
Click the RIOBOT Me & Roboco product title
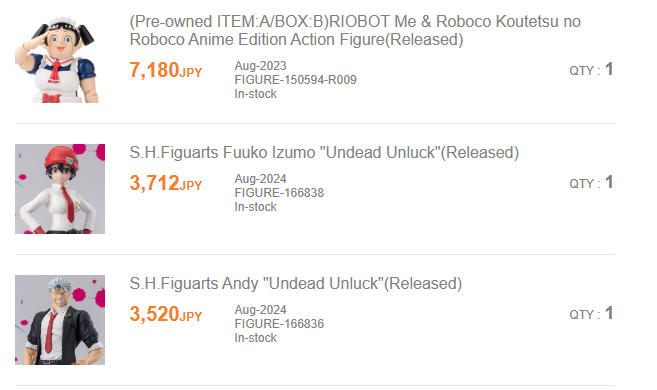(355, 31)
